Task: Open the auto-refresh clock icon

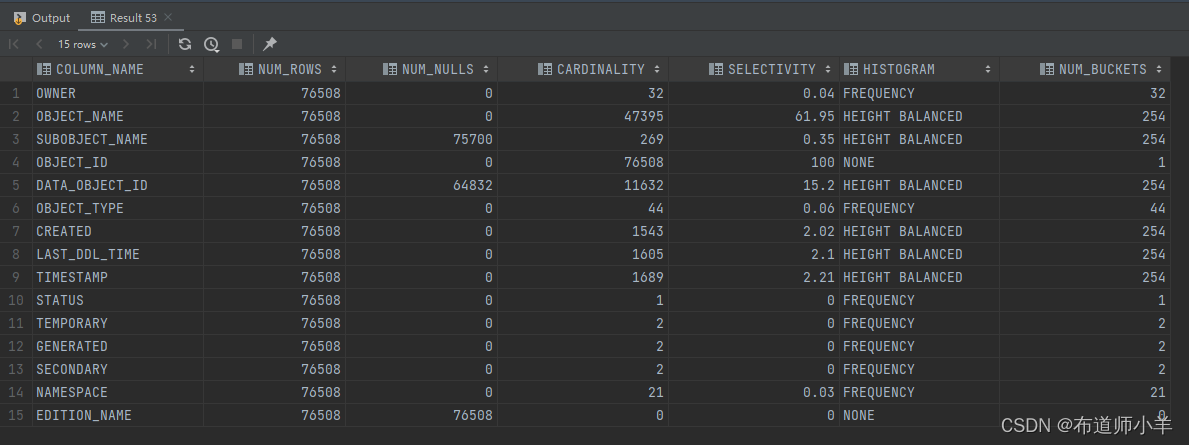Action: click(x=211, y=44)
